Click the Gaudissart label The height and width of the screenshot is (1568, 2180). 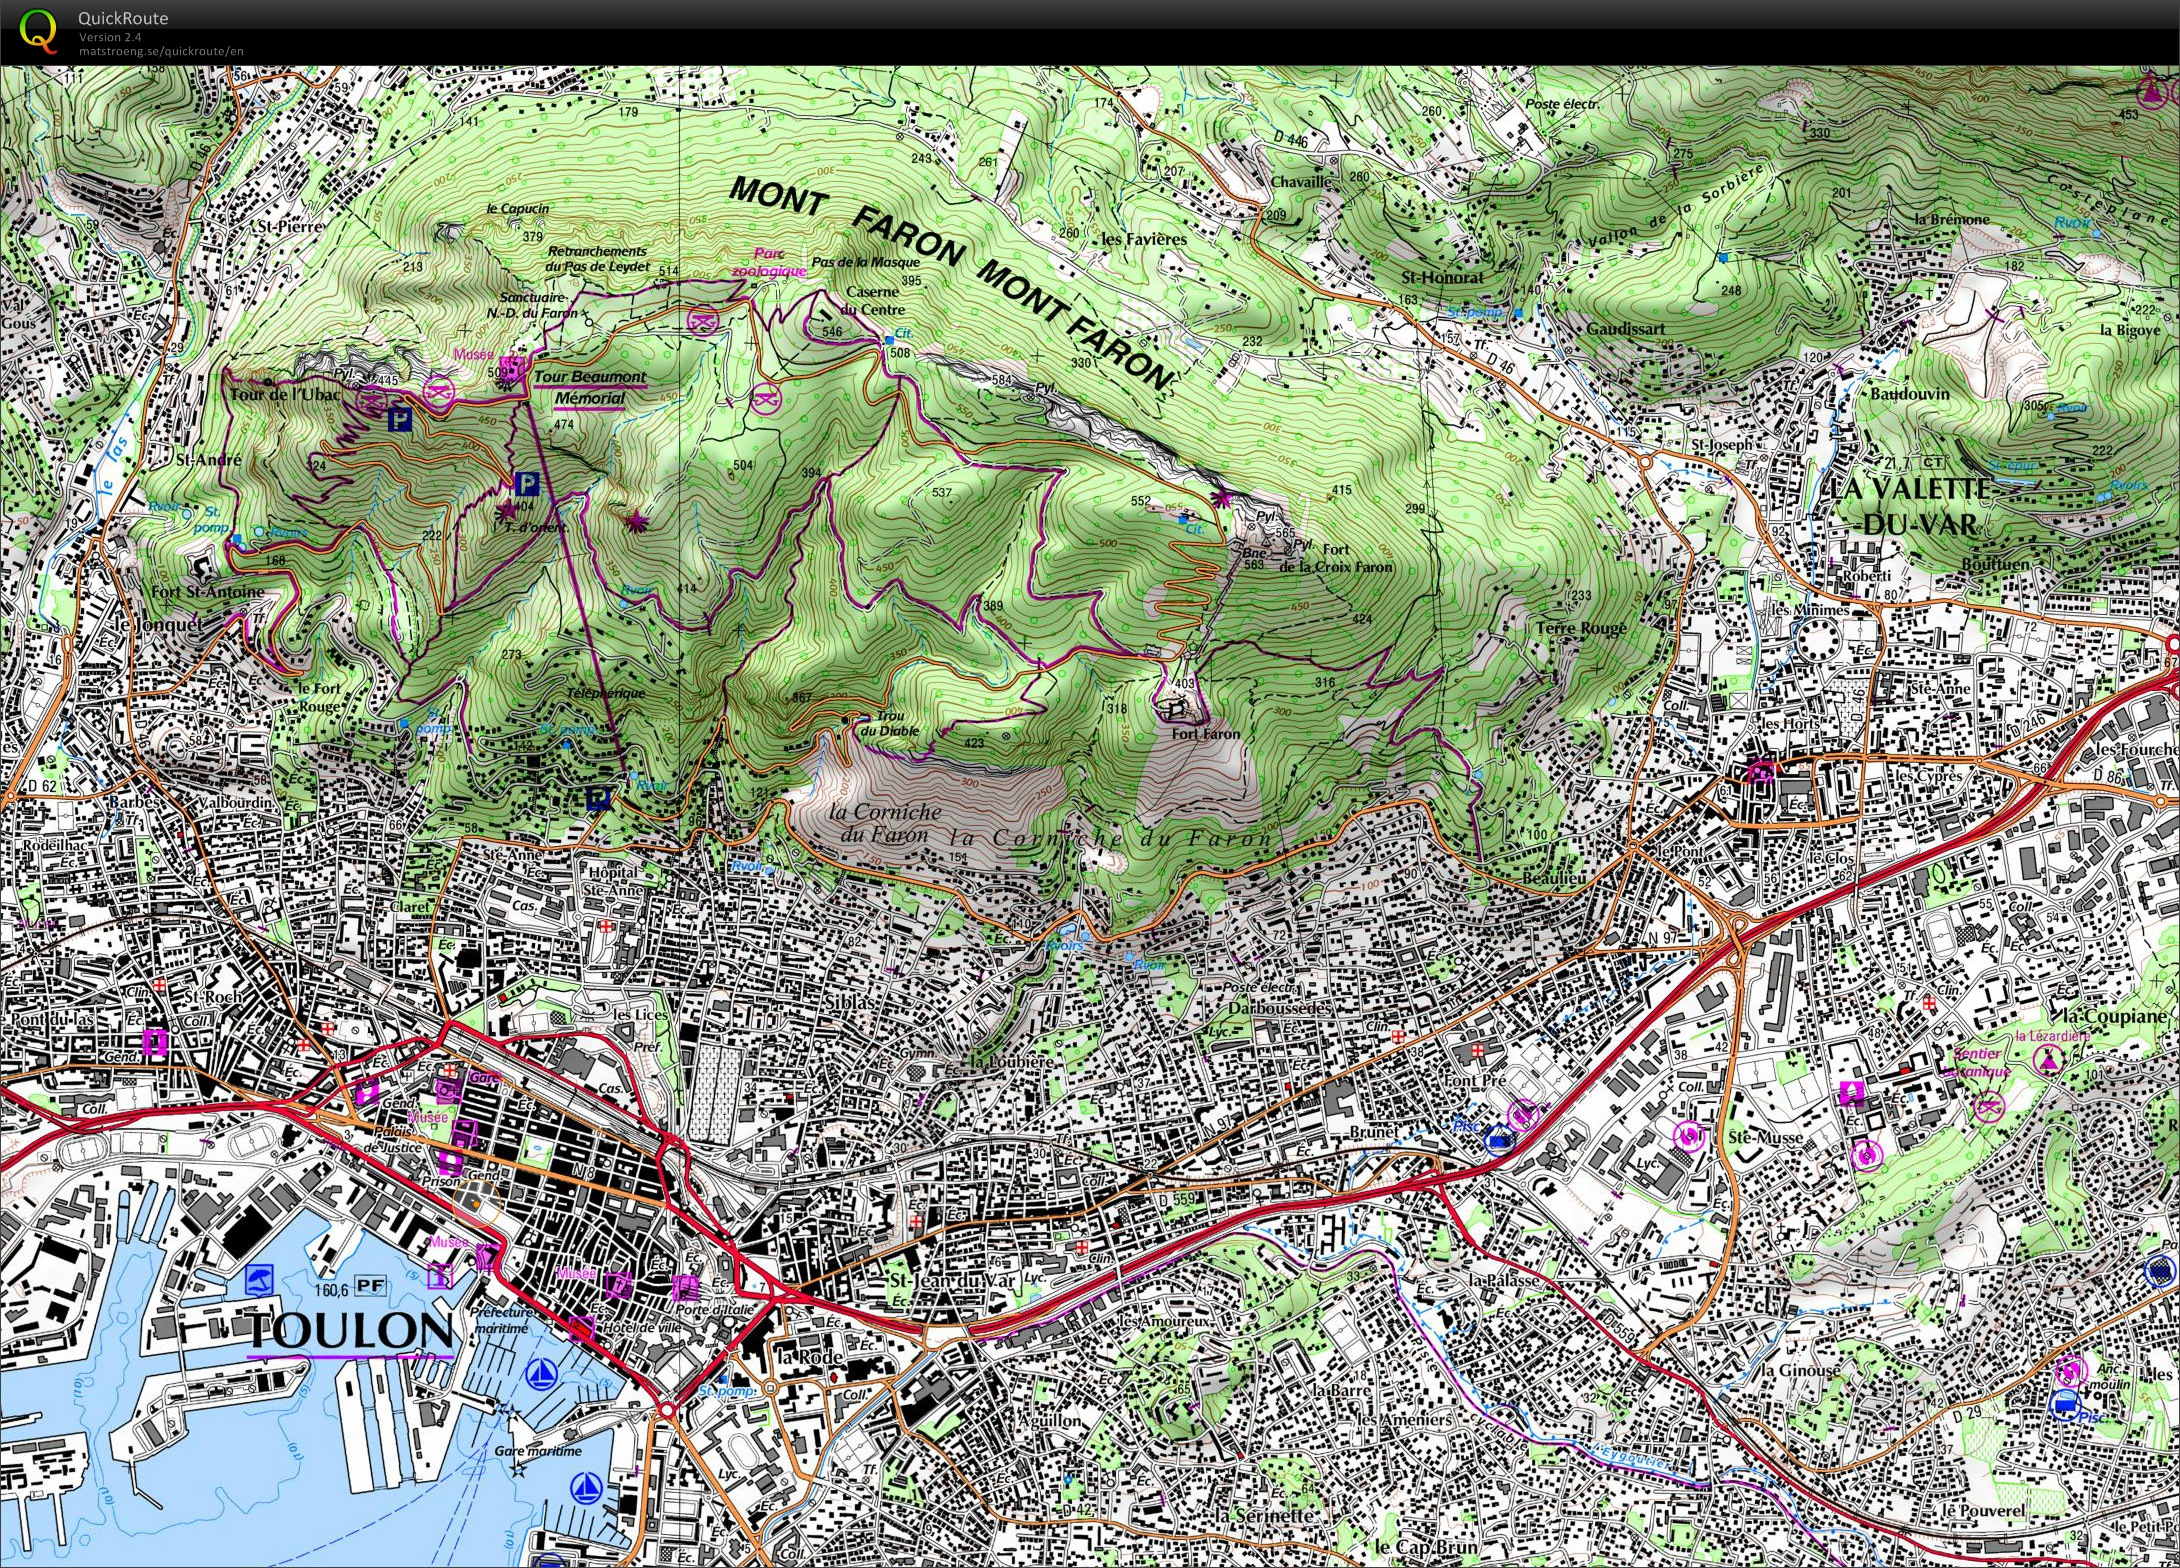click(x=1626, y=329)
